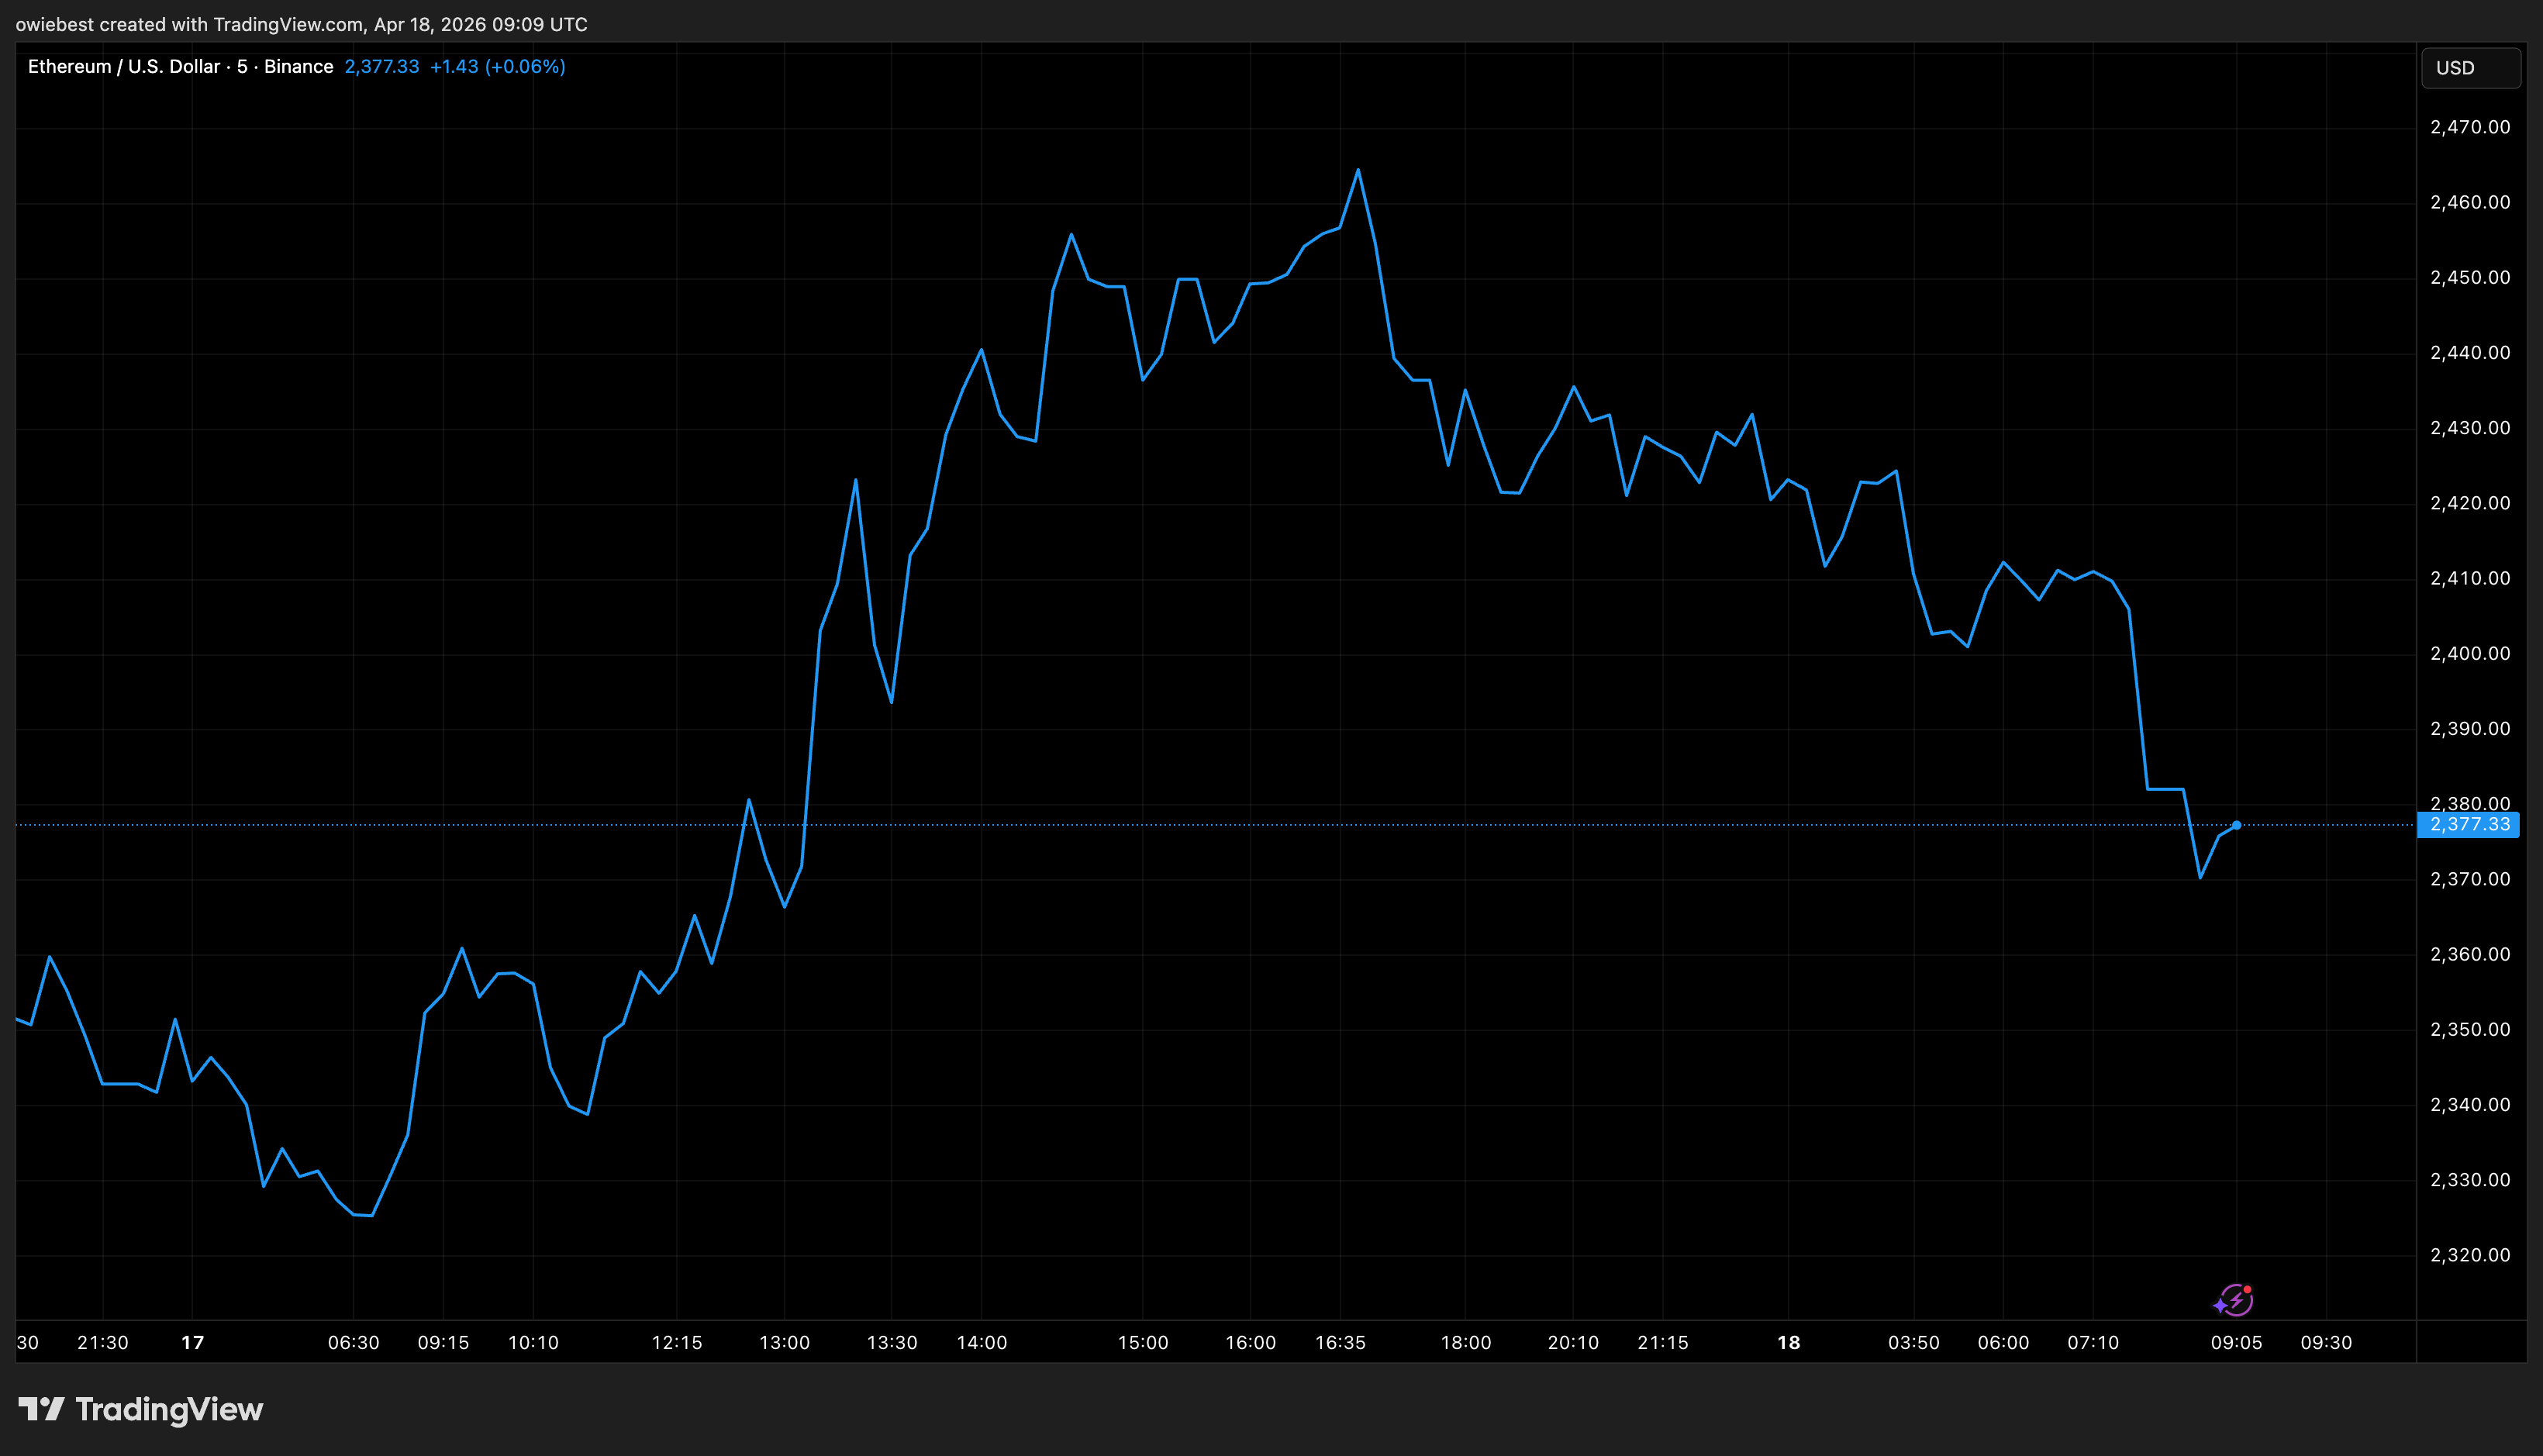Click the +1.43 (+0.06%) change value
The image size is (2543, 1456).
click(x=497, y=67)
